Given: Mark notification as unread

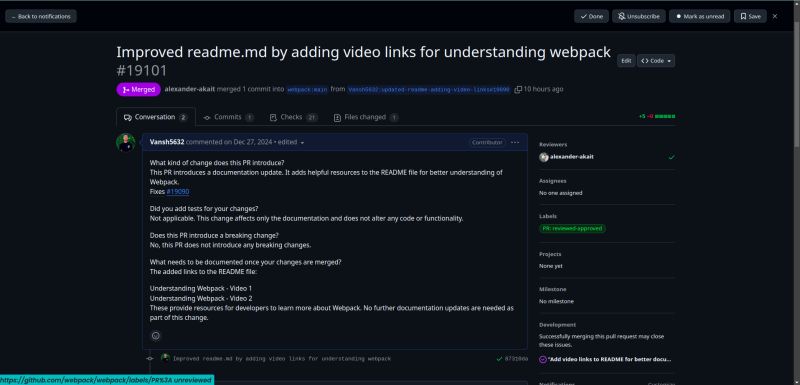Looking at the screenshot, I should tap(699, 16).
